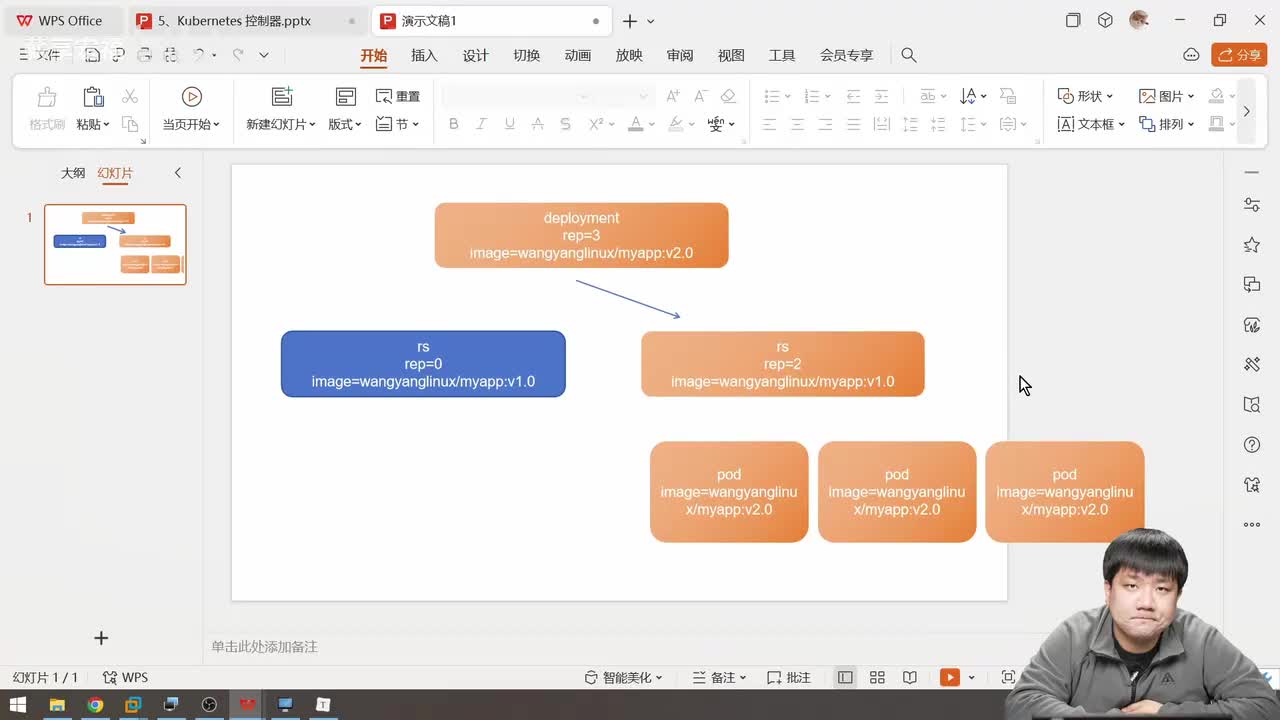The width and height of the screenshot is (1280, 720).
Task: Click the notes area placeholder 单击此处添加备注
Action: (x=264, y=647)
